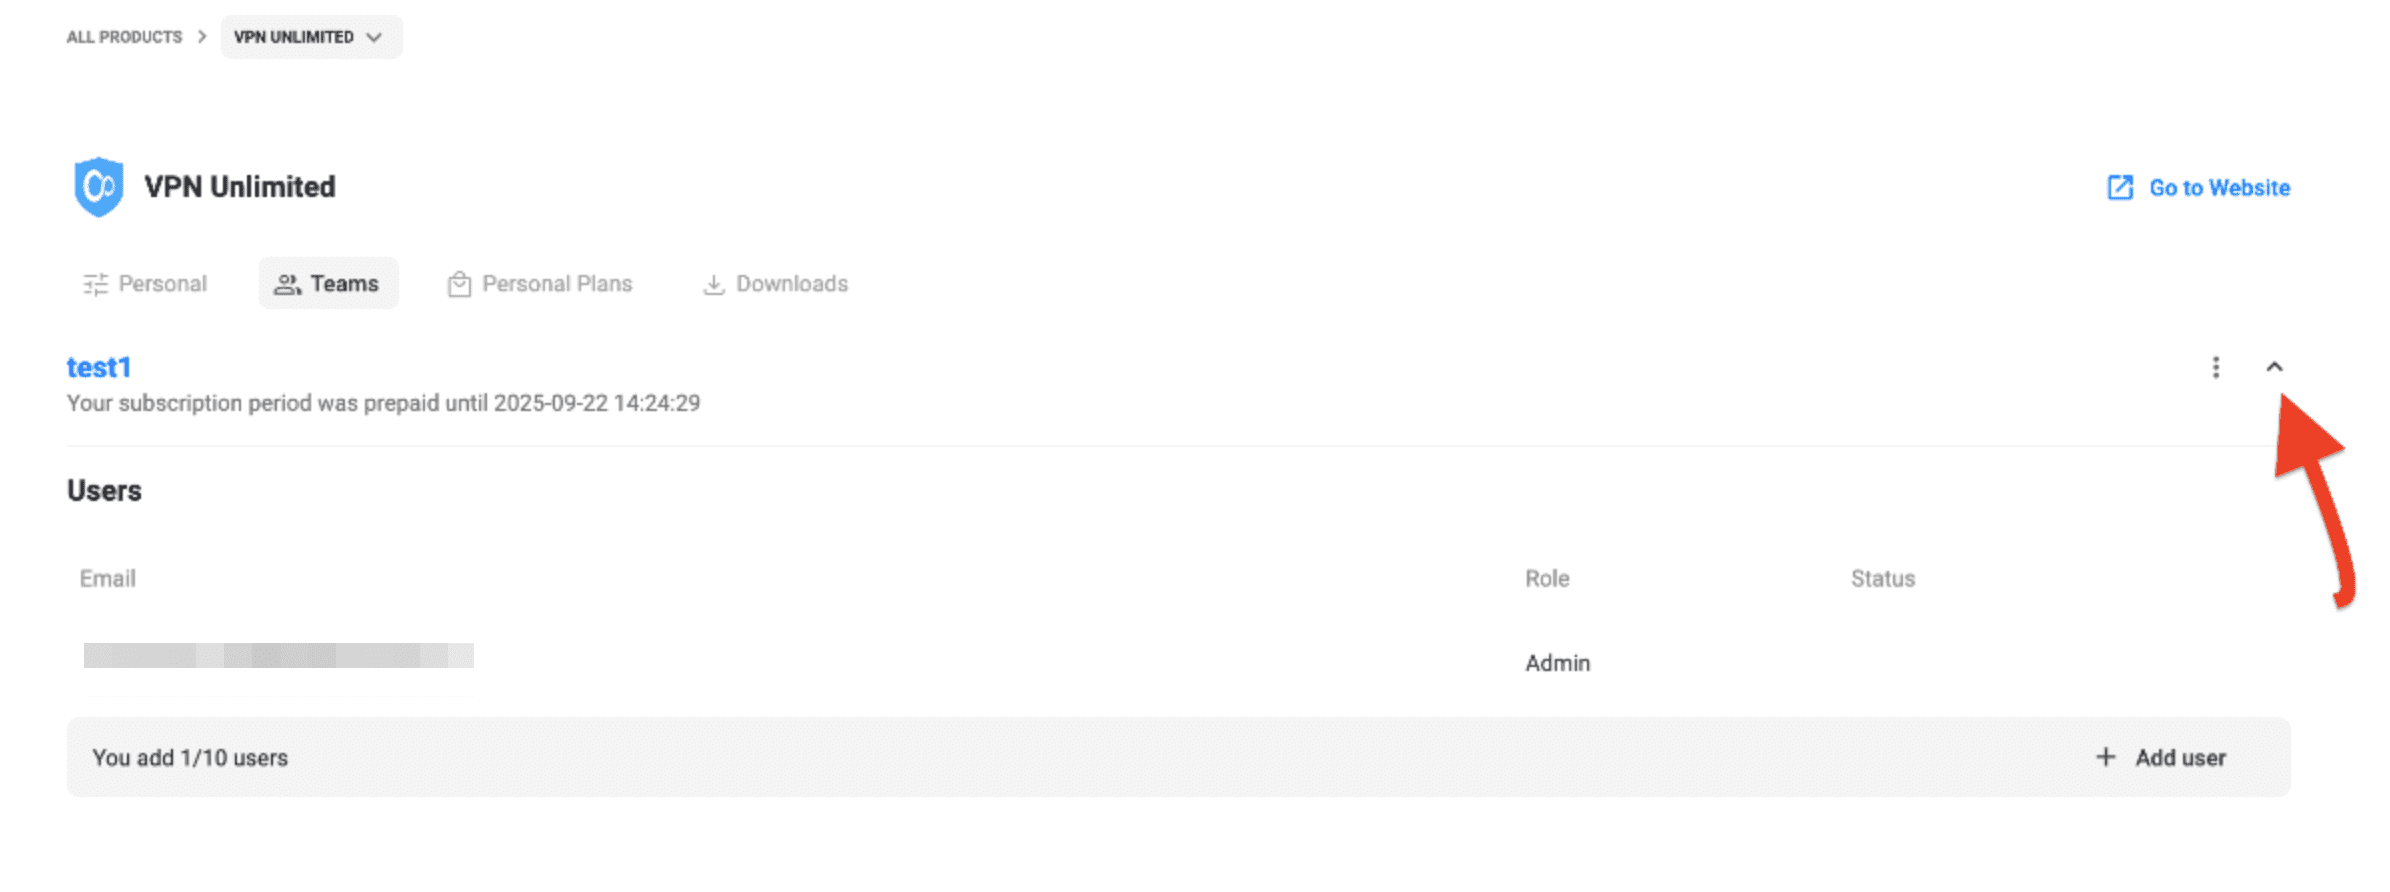The height and width of the screenshot is (892, 2390).
Task: Go to All Products breadcrumb
Action: pos(124,37)
